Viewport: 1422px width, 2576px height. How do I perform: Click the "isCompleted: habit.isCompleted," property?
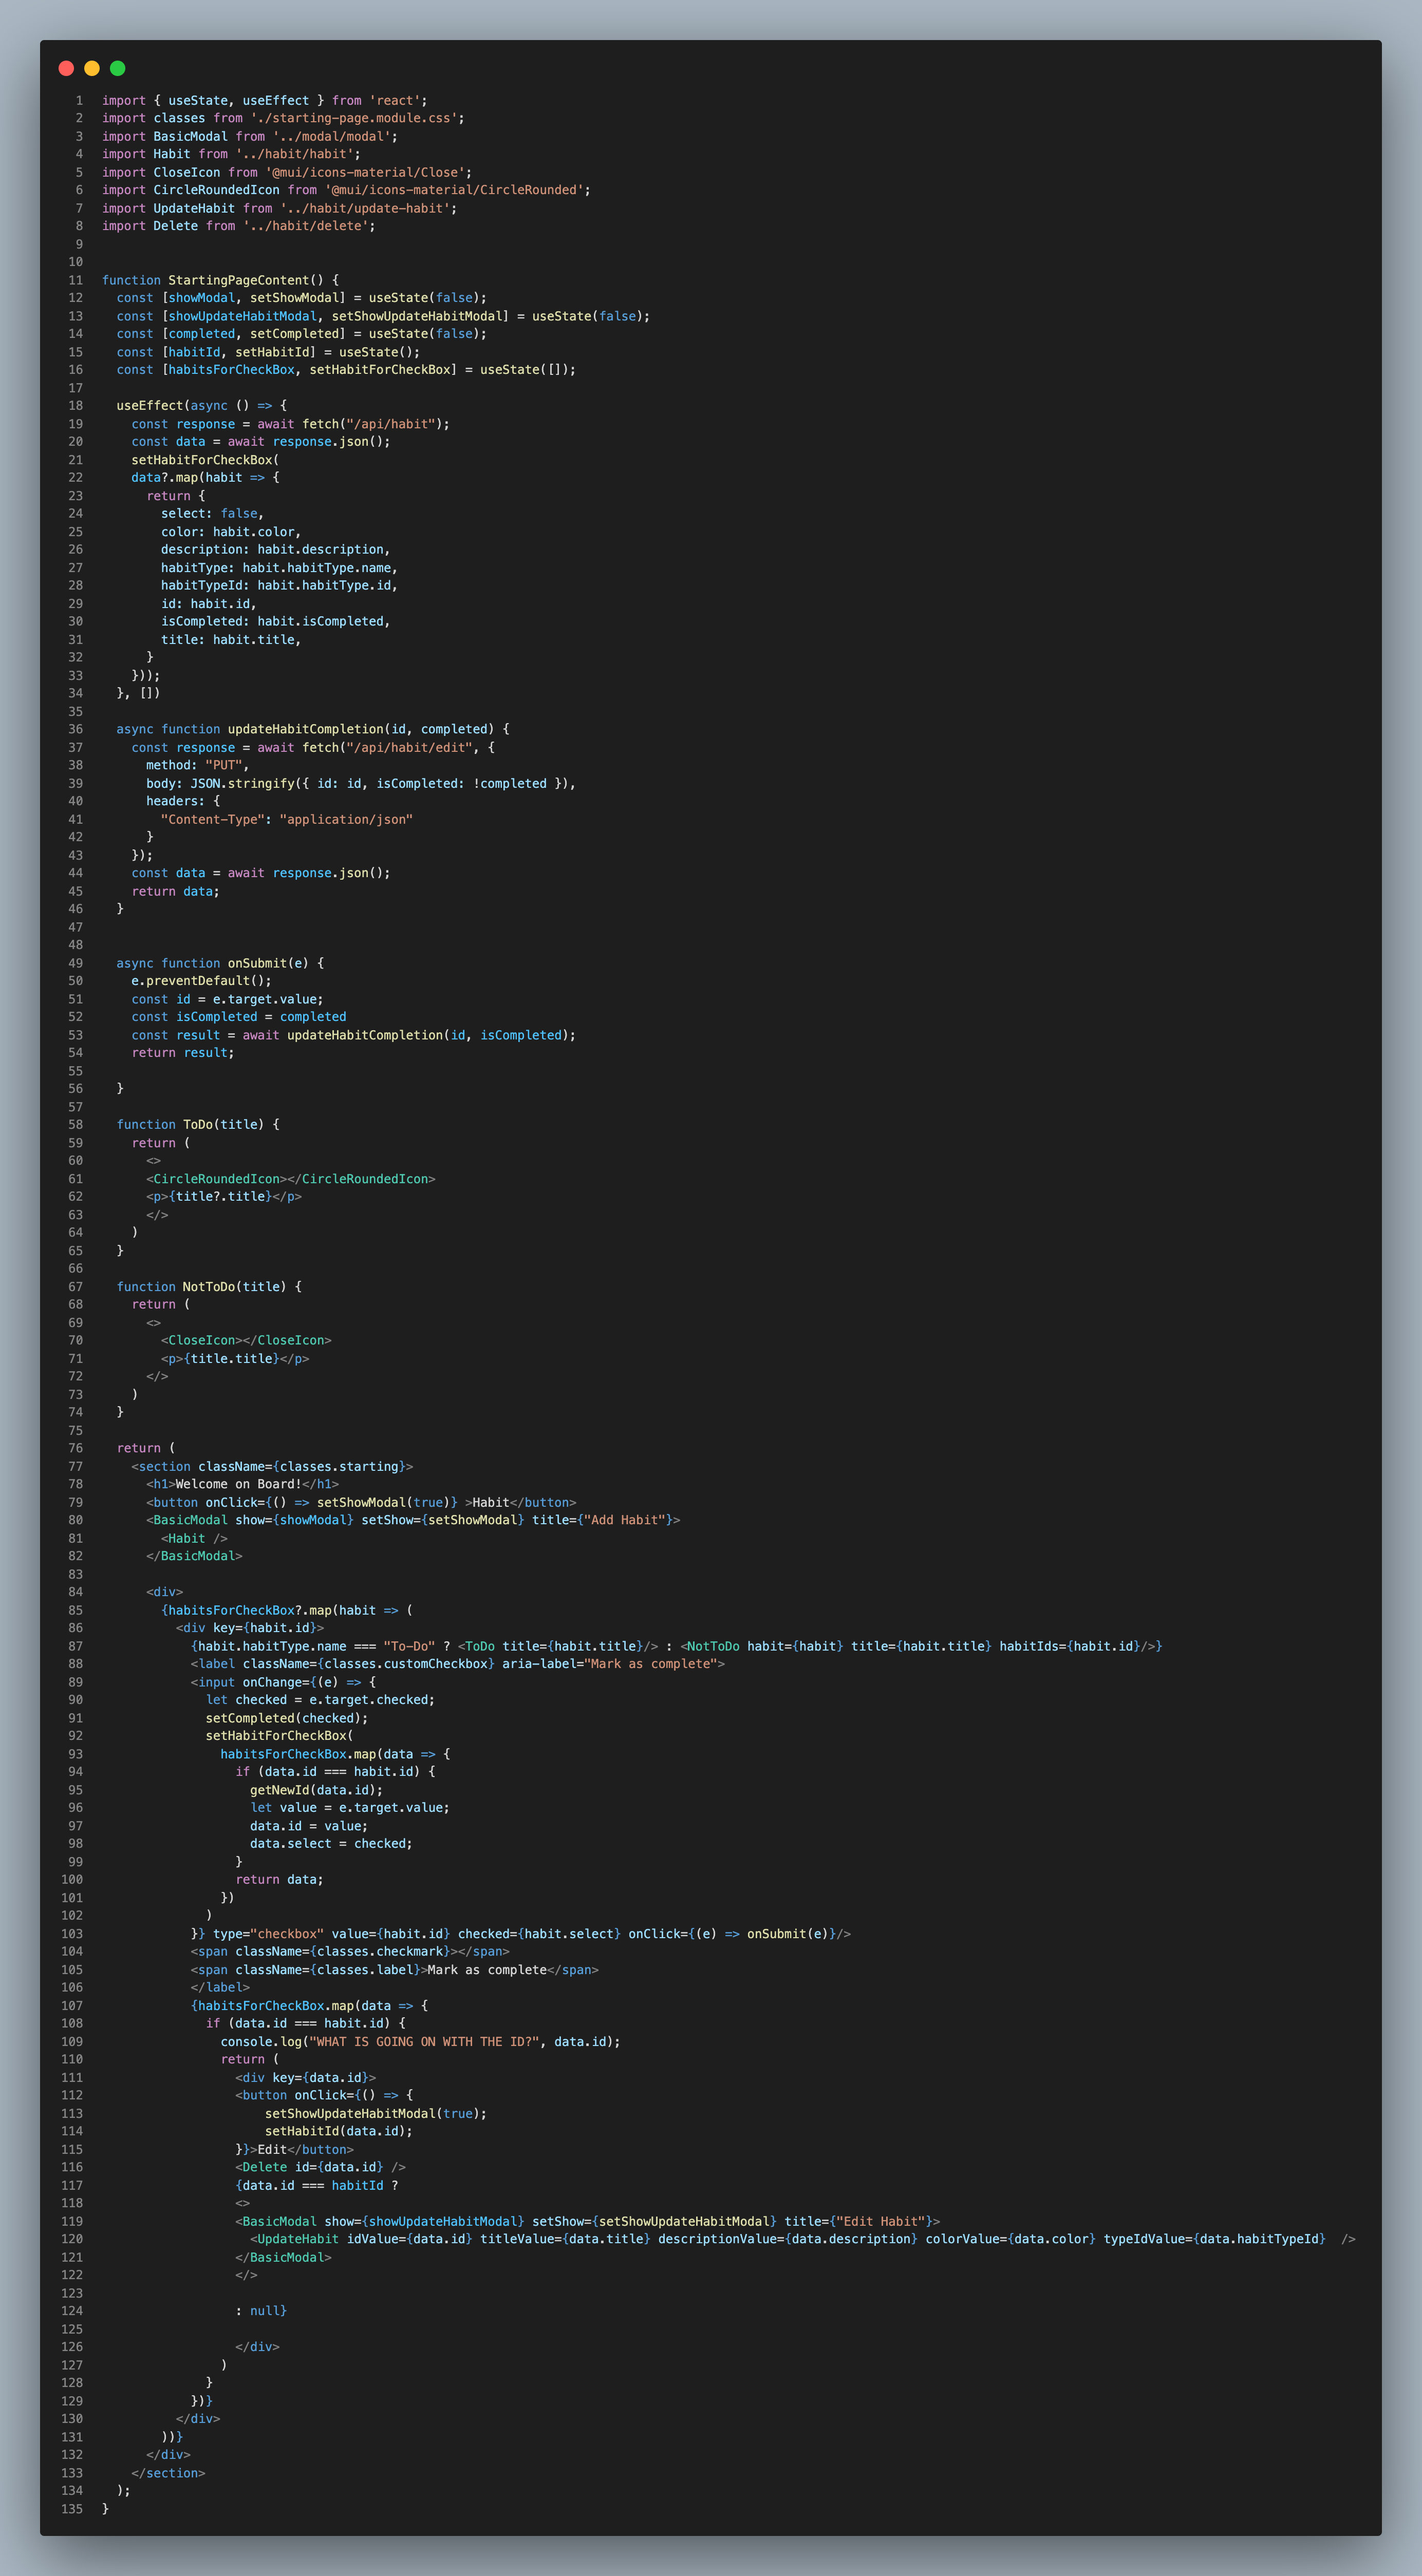pos(276,622)
